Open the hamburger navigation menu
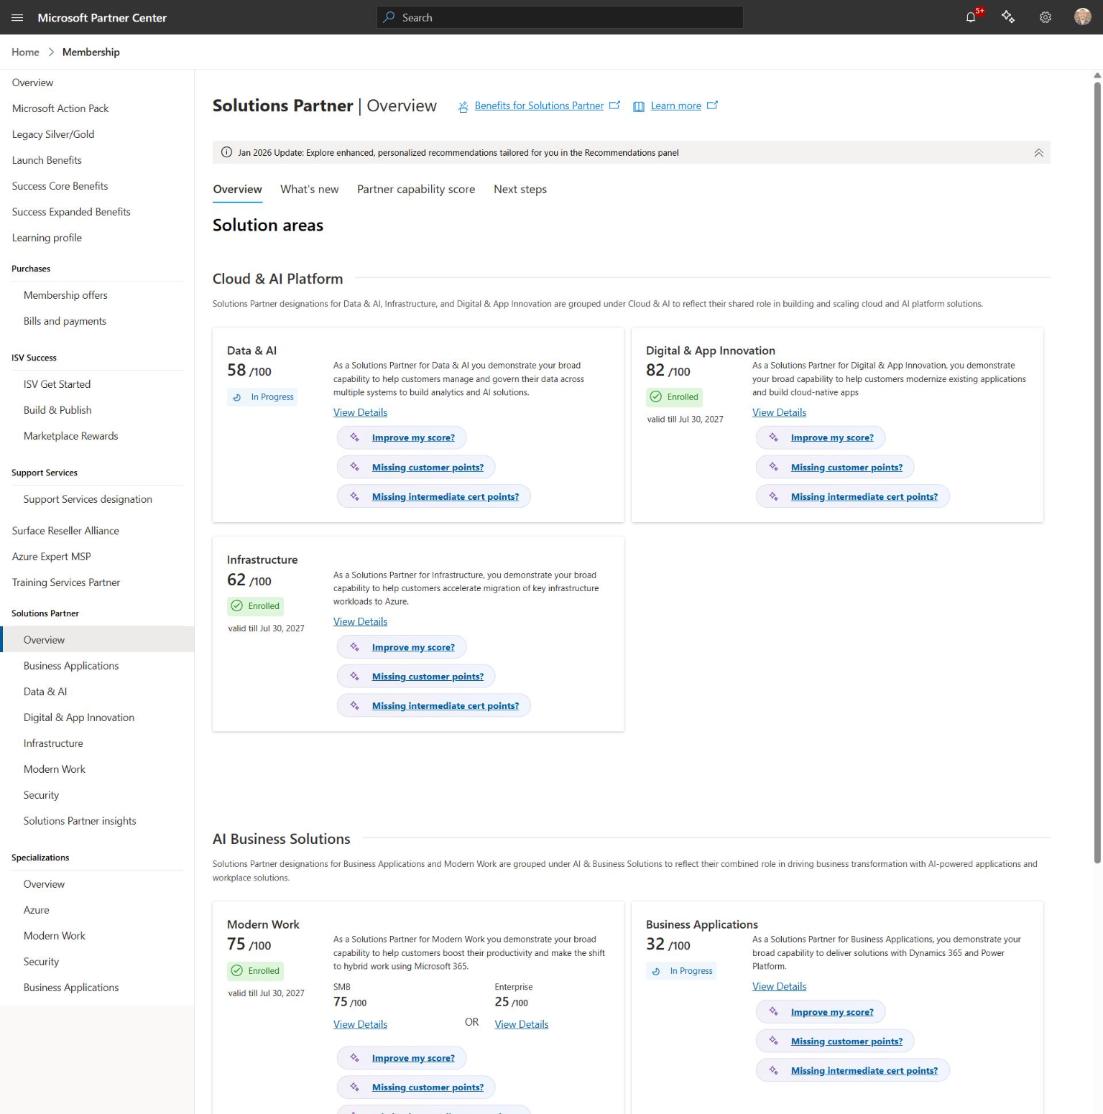The width and height of the screenshot is (1103, 1114). pyautogui.click(x=17, y=18)
